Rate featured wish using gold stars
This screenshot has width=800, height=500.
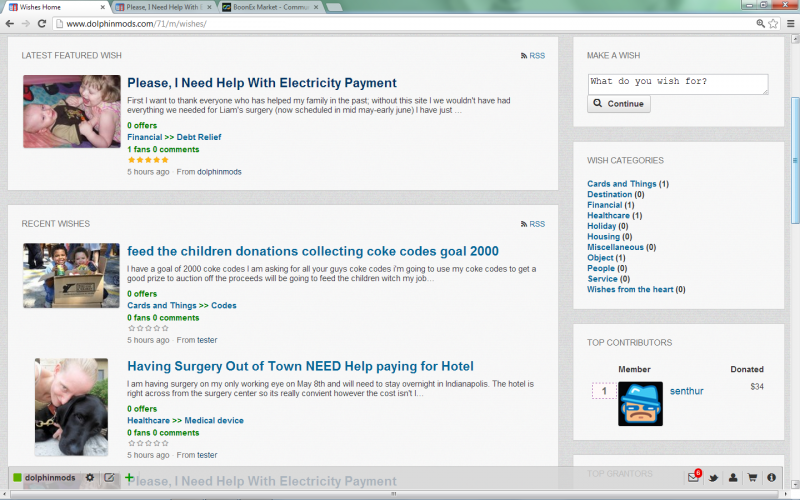click(148, 160)
